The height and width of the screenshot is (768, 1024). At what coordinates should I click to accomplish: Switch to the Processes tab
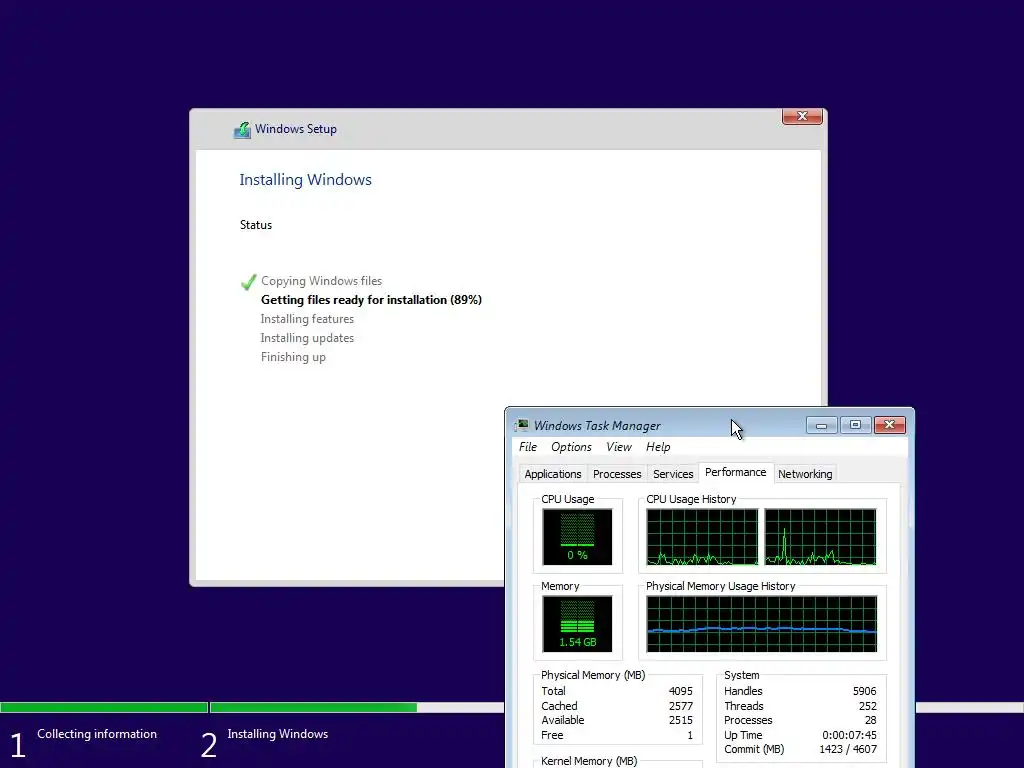pyautogui.click(x=617, y=474)
